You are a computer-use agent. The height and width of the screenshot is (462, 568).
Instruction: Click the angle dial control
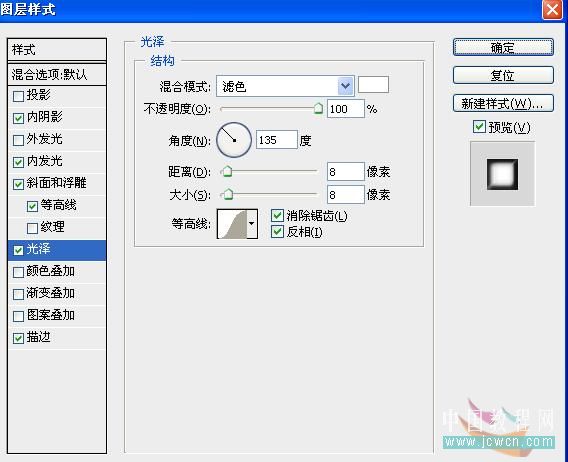click(234, 140)
